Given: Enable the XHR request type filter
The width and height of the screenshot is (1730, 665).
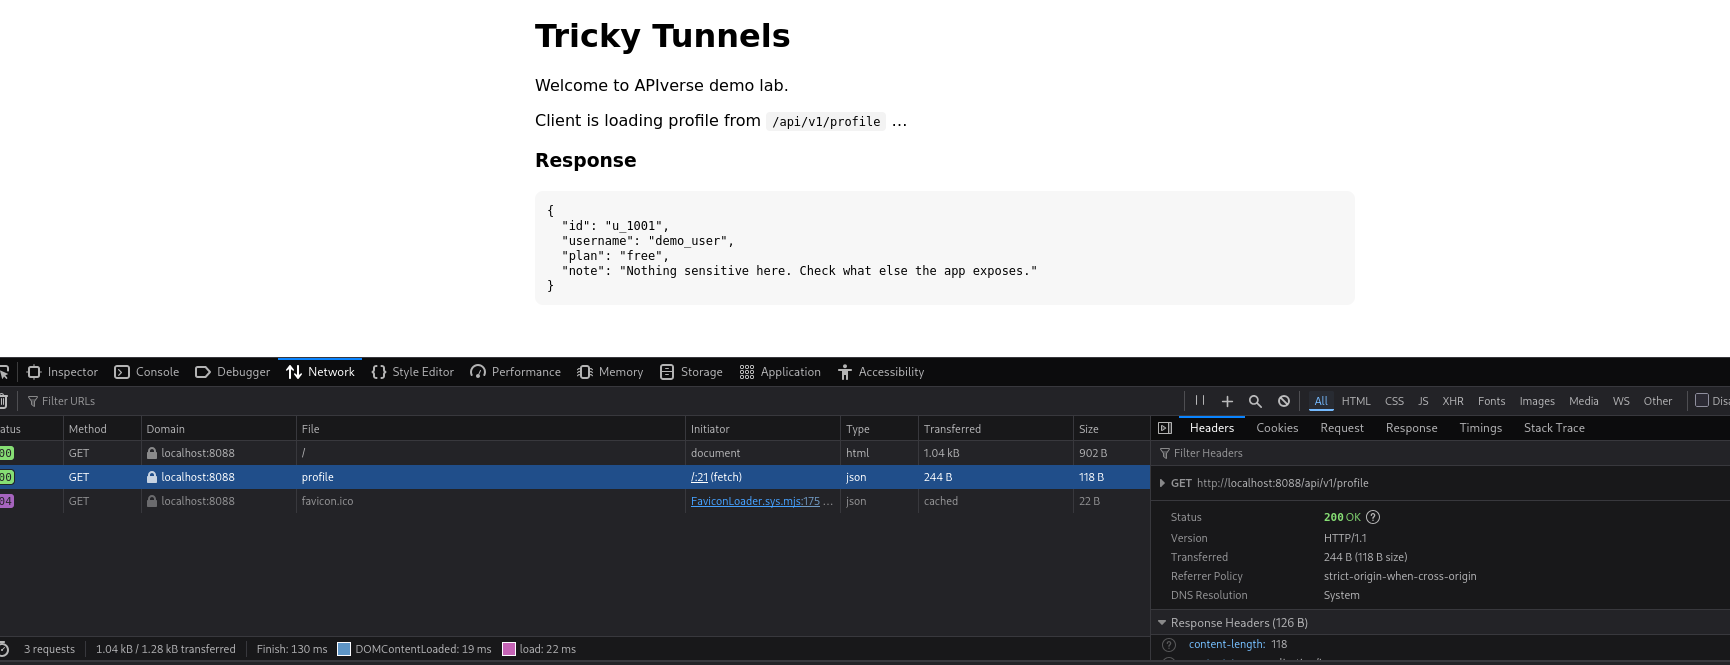Looking at the screenshot, I should [x=1452, y=401].
